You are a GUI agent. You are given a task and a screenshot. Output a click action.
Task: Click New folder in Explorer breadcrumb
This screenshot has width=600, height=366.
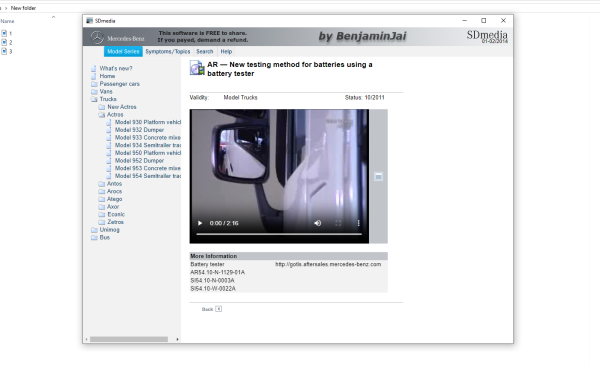[x=23, y=8]
